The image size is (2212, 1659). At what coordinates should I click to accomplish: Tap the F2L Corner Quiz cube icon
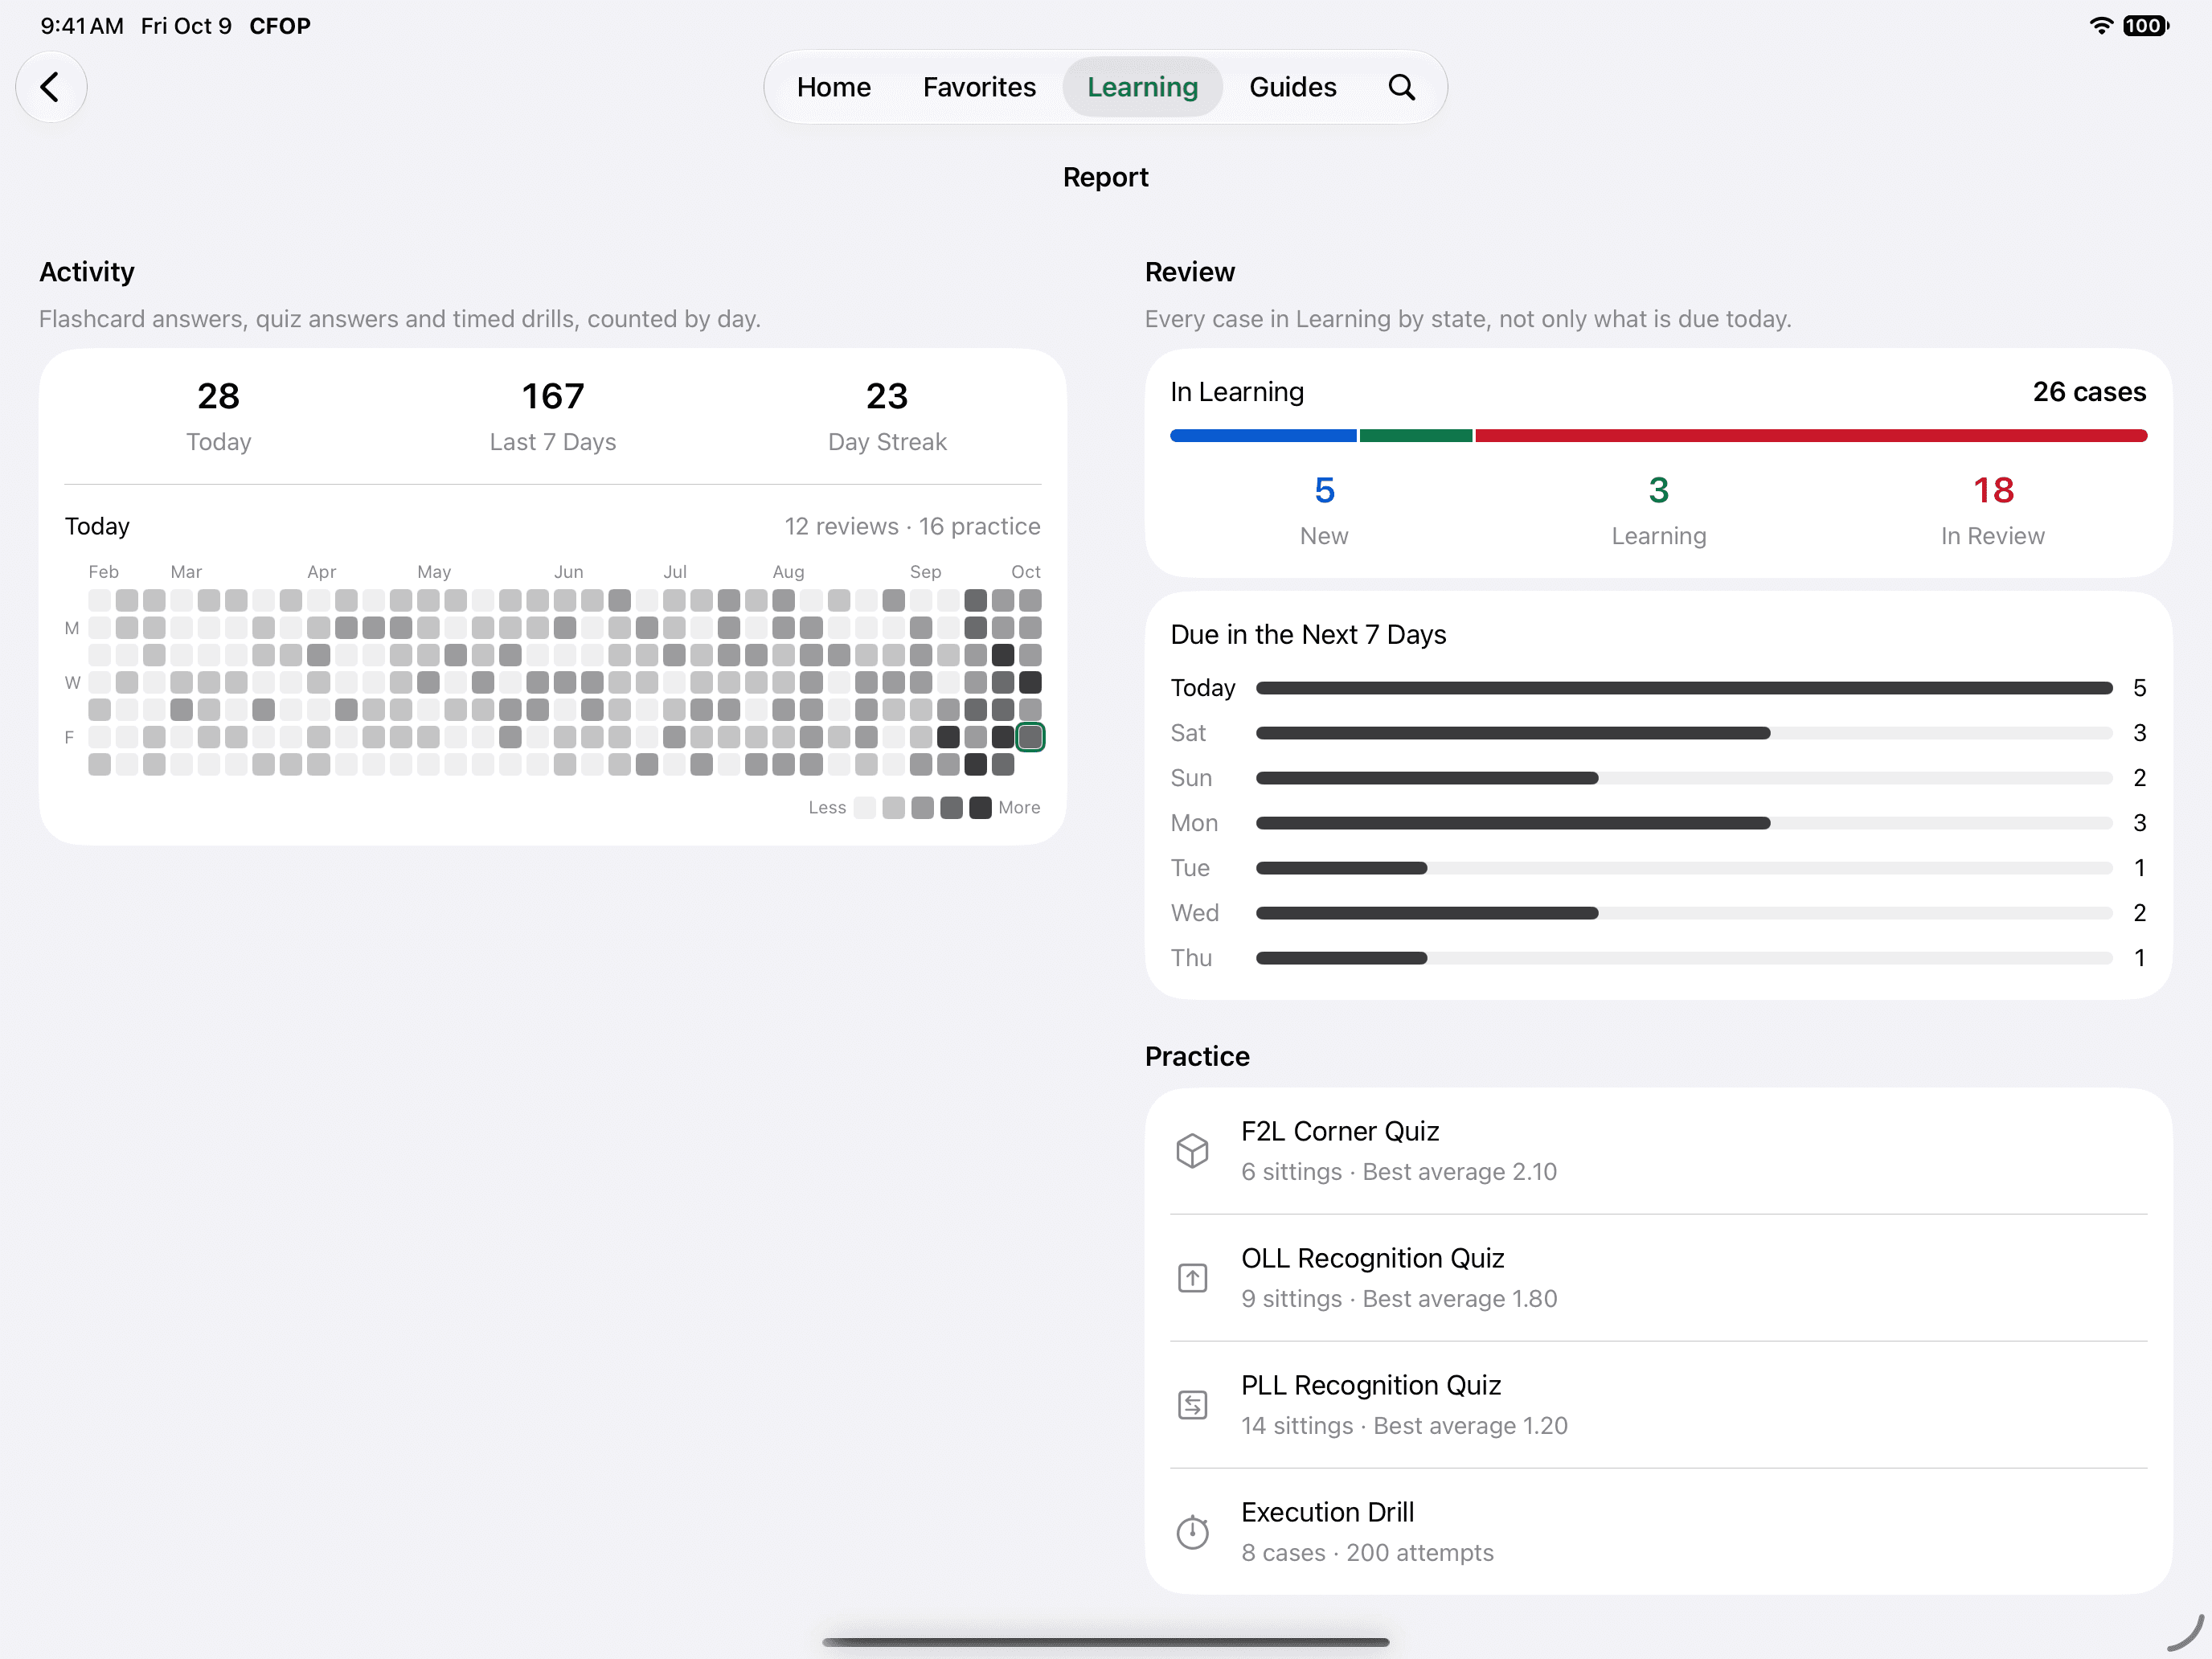coord(1192,1151)
